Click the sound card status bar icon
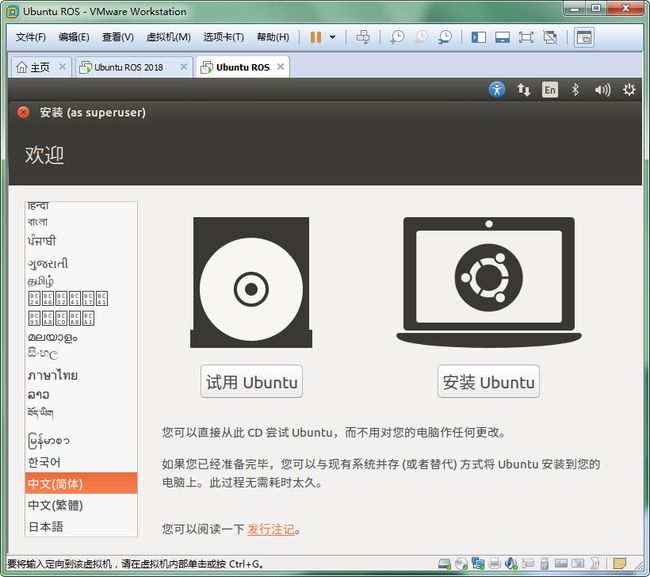650x577 pixels. [511, 563]
